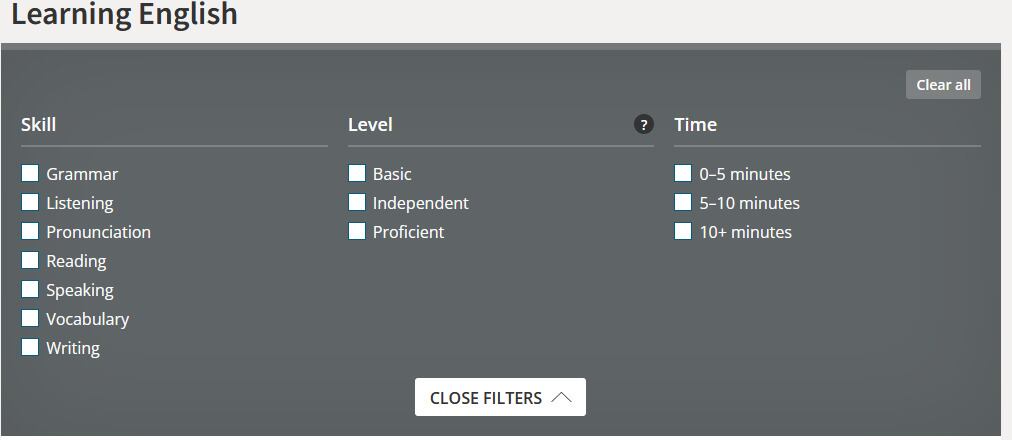This screenshot has height=440, width=1012.
Task: Select the Basic level checkbox
Action: pos(357,173)
